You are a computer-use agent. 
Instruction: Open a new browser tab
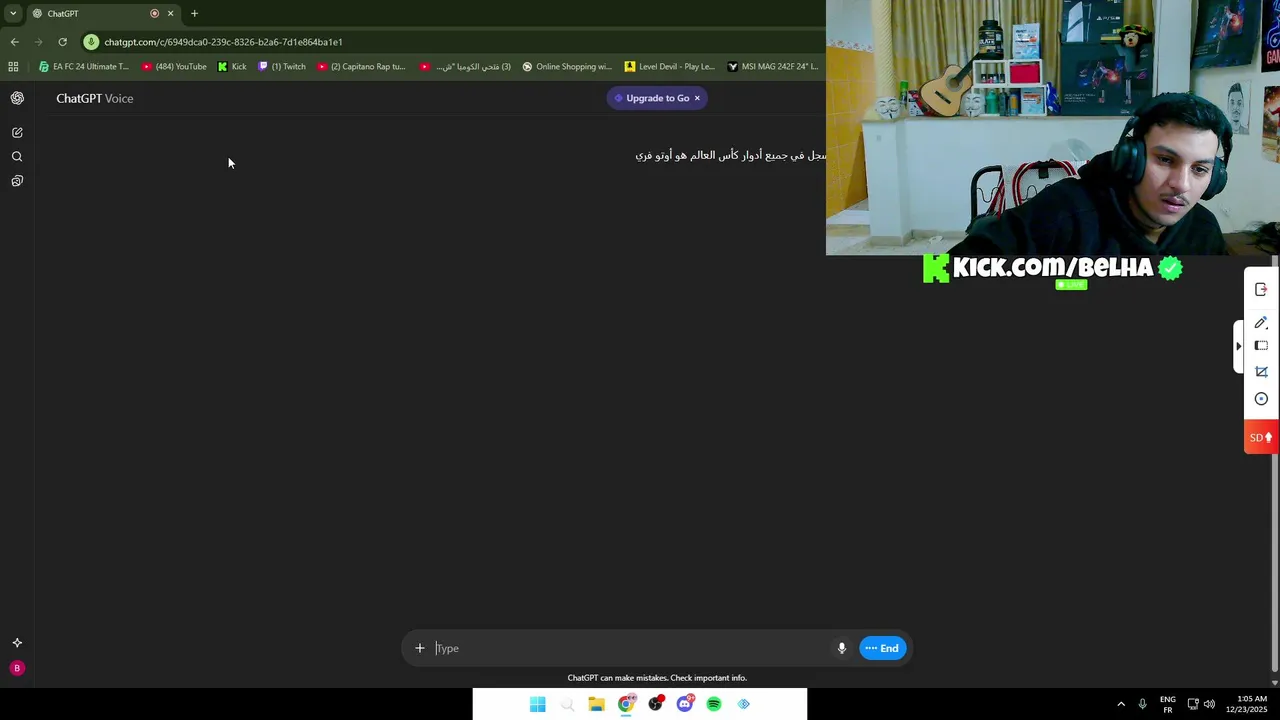tap(194, 13)
